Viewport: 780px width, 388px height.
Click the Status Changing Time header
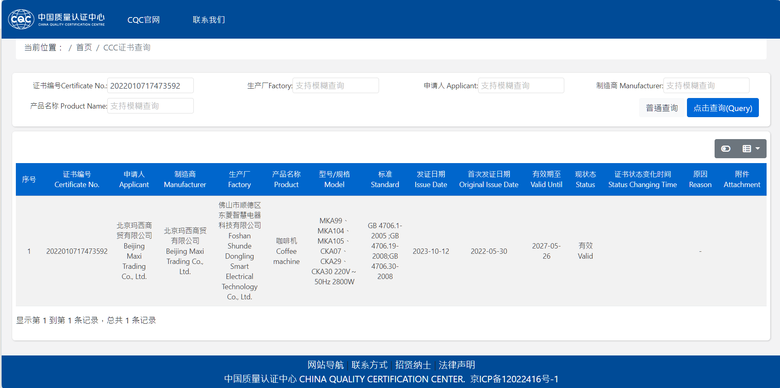pos(642,180)
